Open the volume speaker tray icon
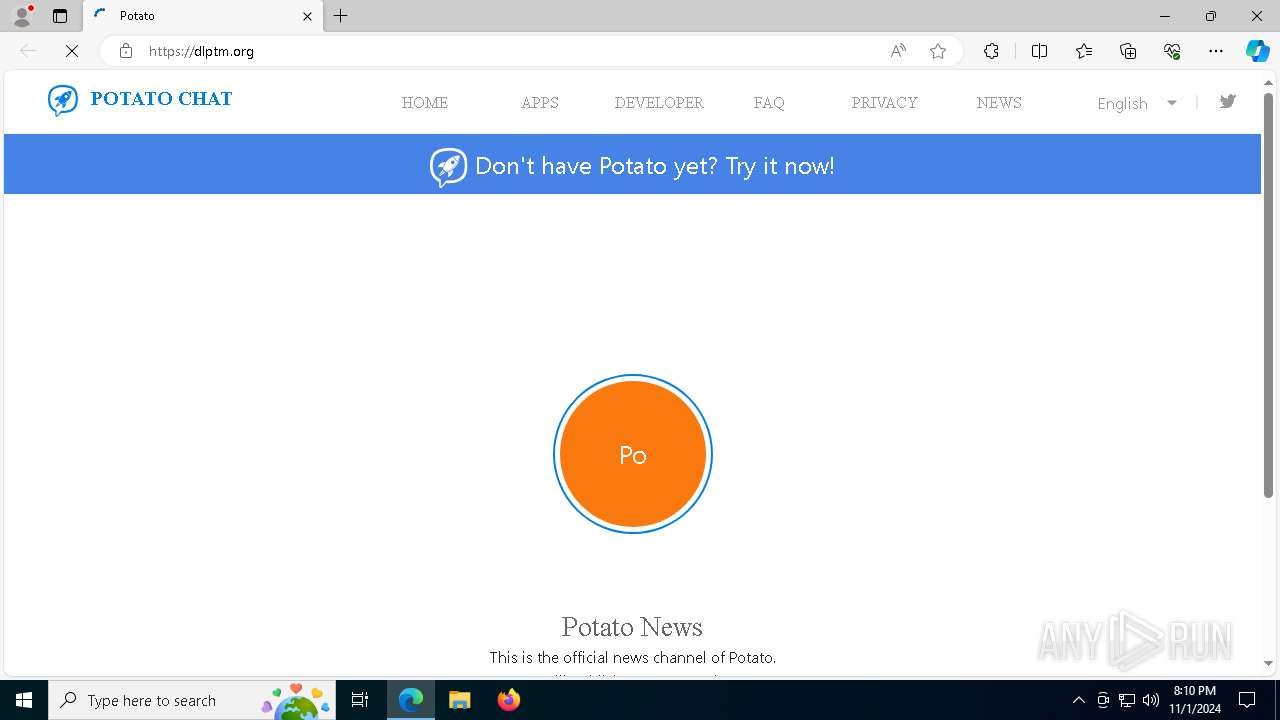 (1151, 700)
